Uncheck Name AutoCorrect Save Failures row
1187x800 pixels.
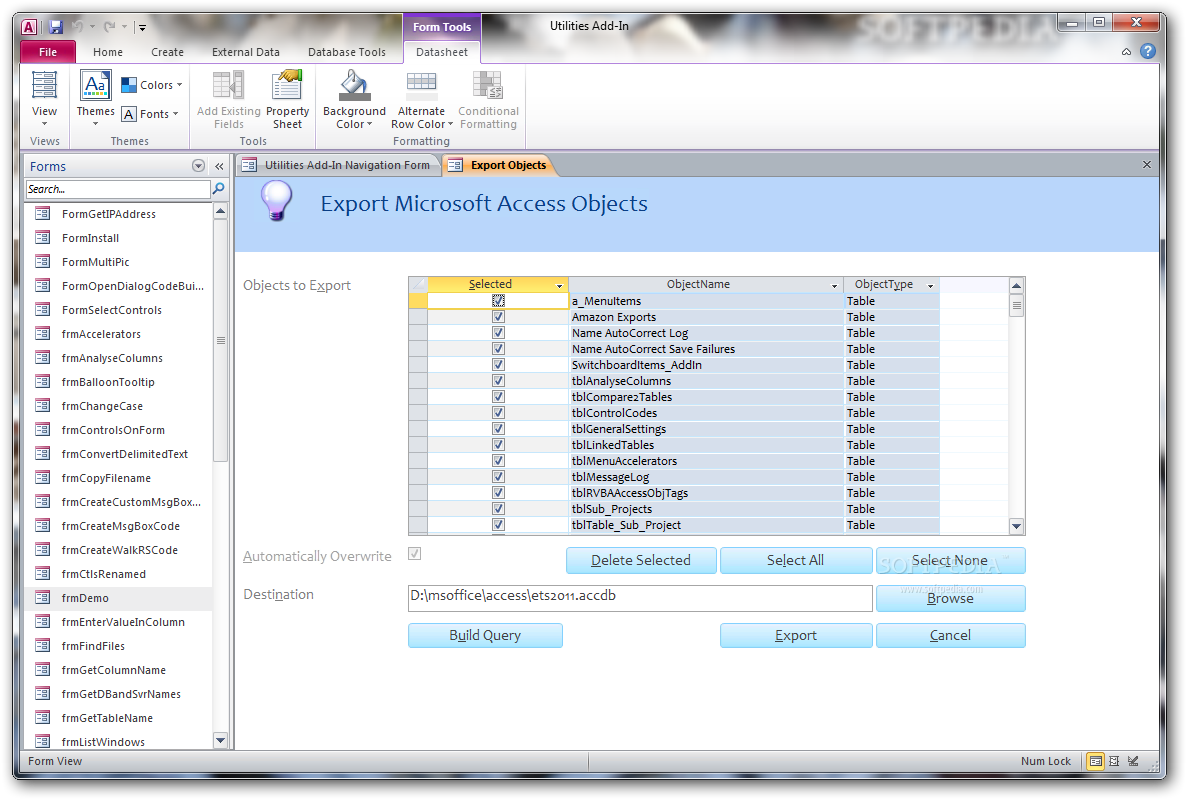[x=498, y=349]
